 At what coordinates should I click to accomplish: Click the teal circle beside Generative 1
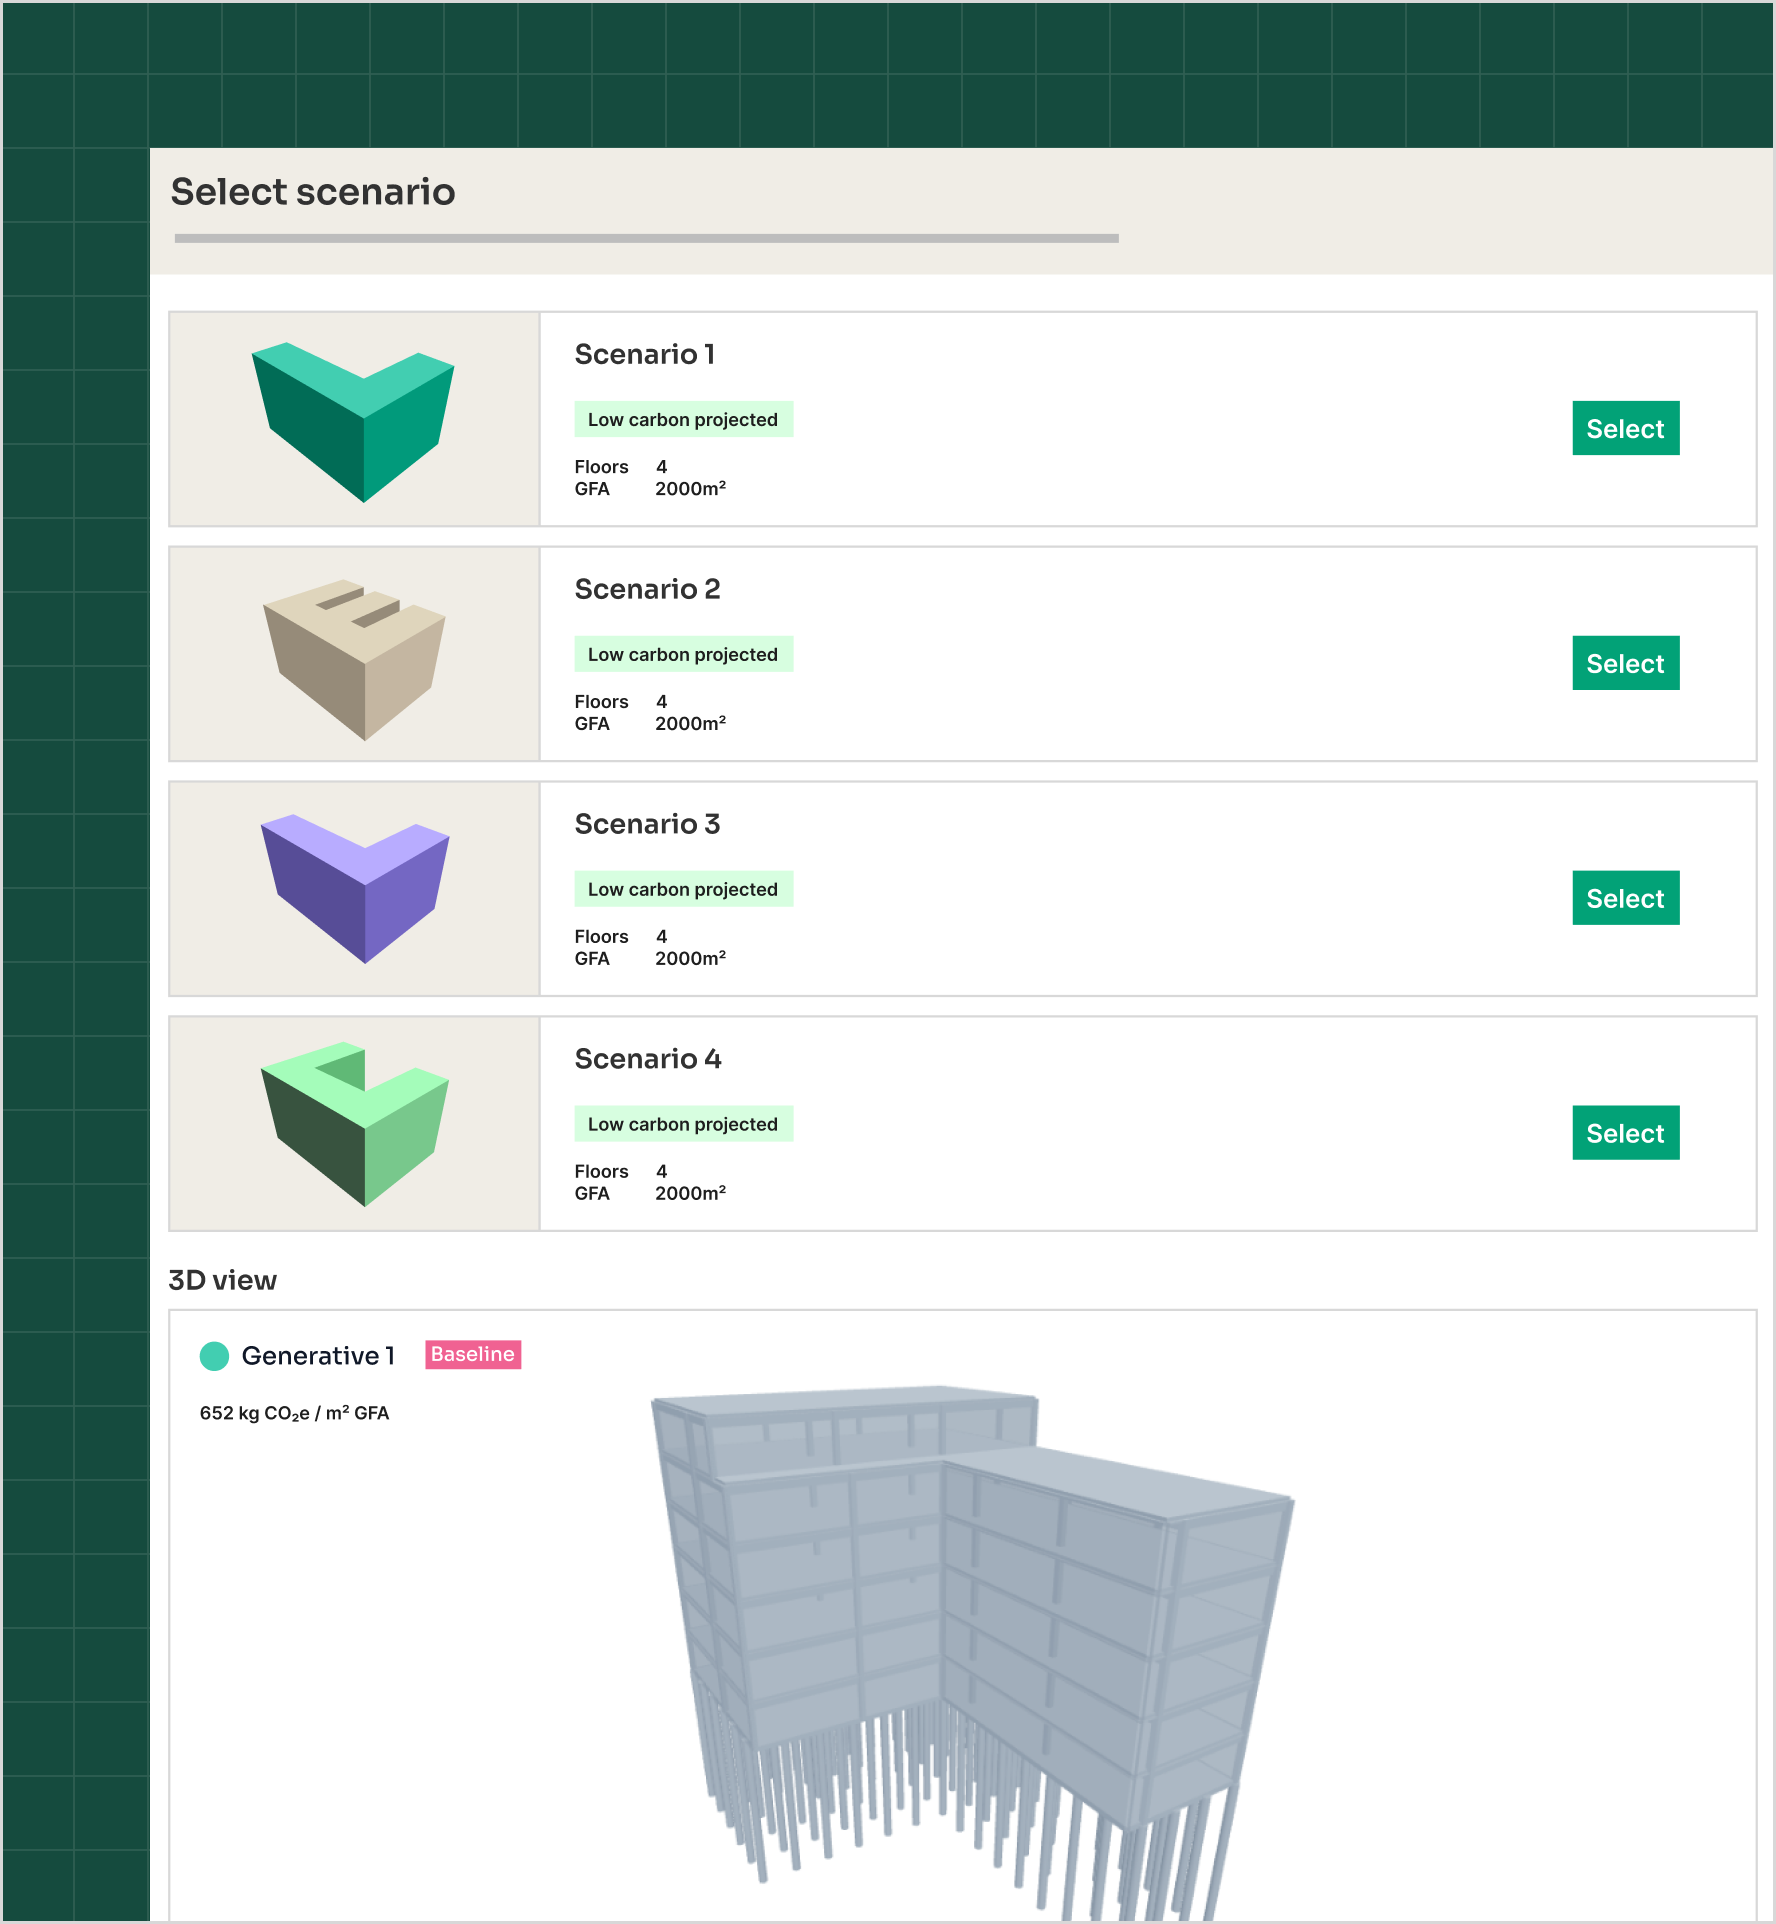pos(214,1356)
